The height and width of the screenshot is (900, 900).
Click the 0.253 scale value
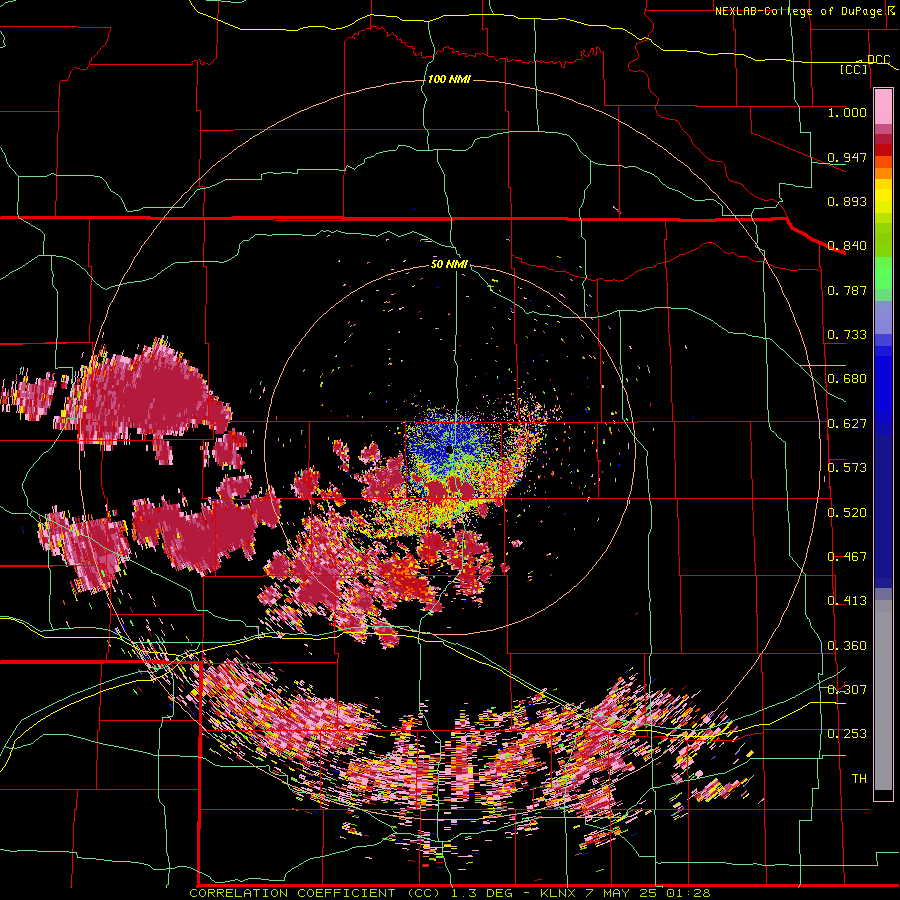pyautogui.click(x=847, y=734)
